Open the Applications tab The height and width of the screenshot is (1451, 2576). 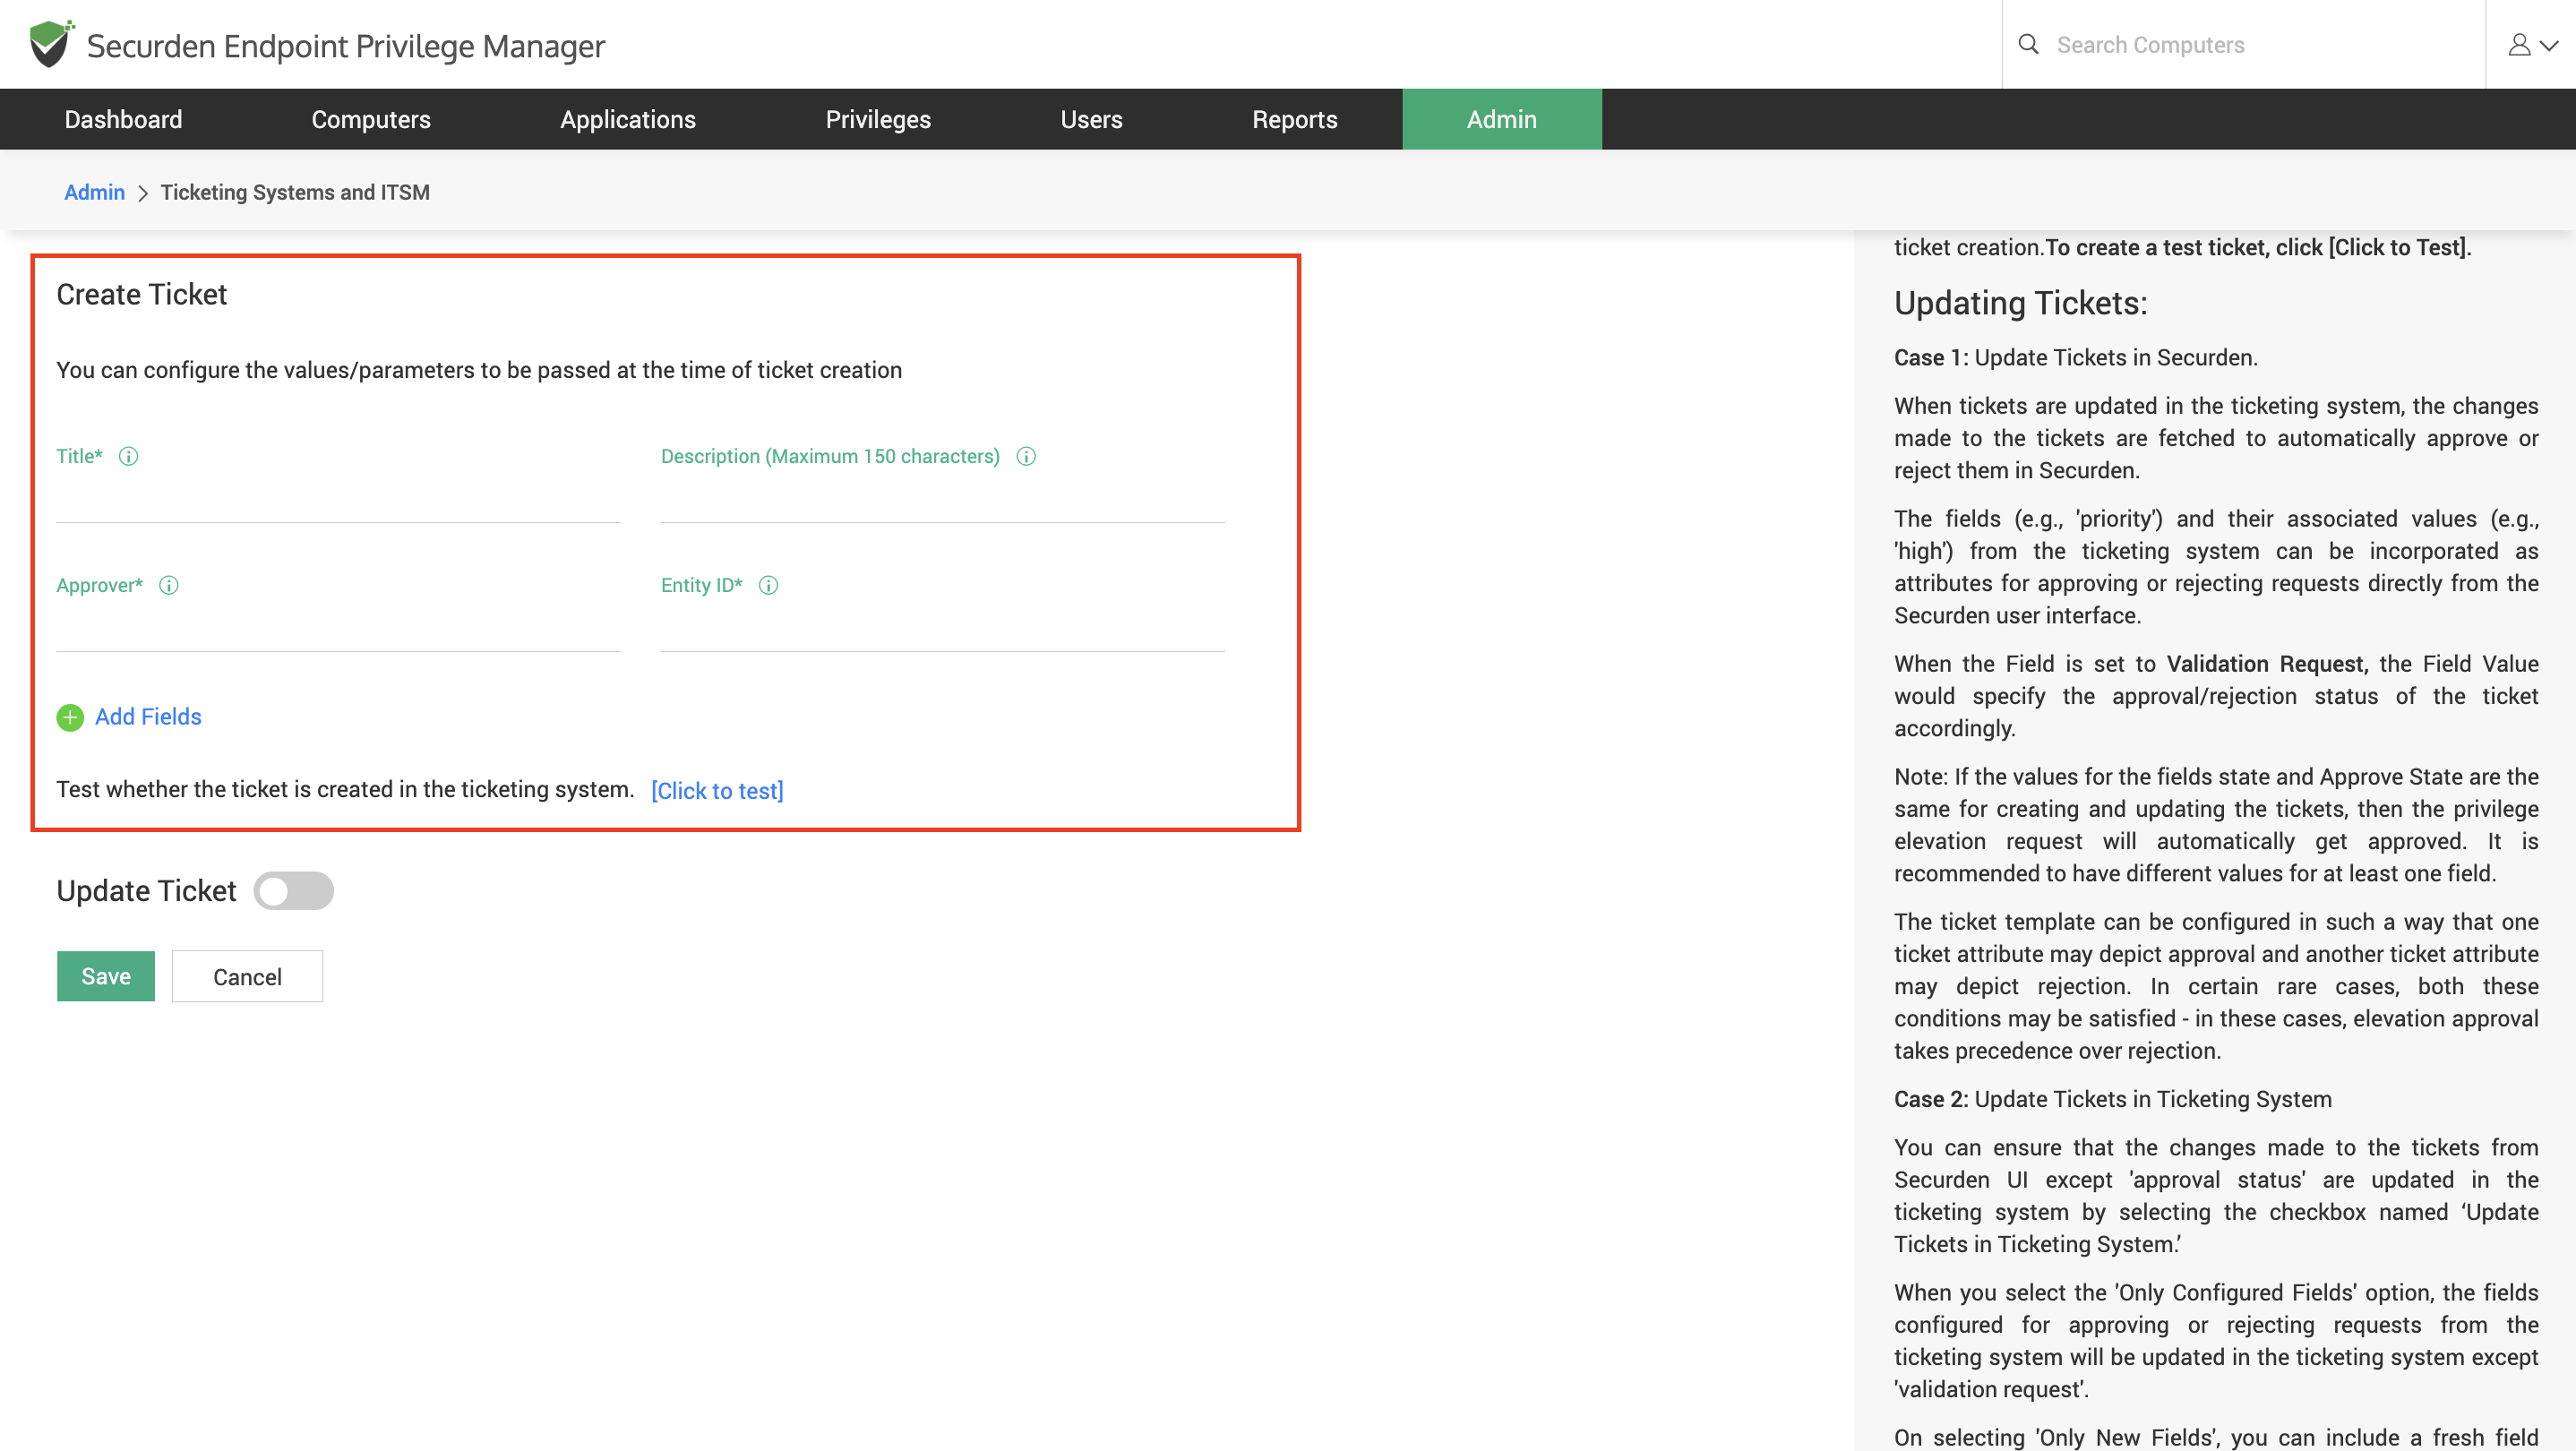point(628,119)
